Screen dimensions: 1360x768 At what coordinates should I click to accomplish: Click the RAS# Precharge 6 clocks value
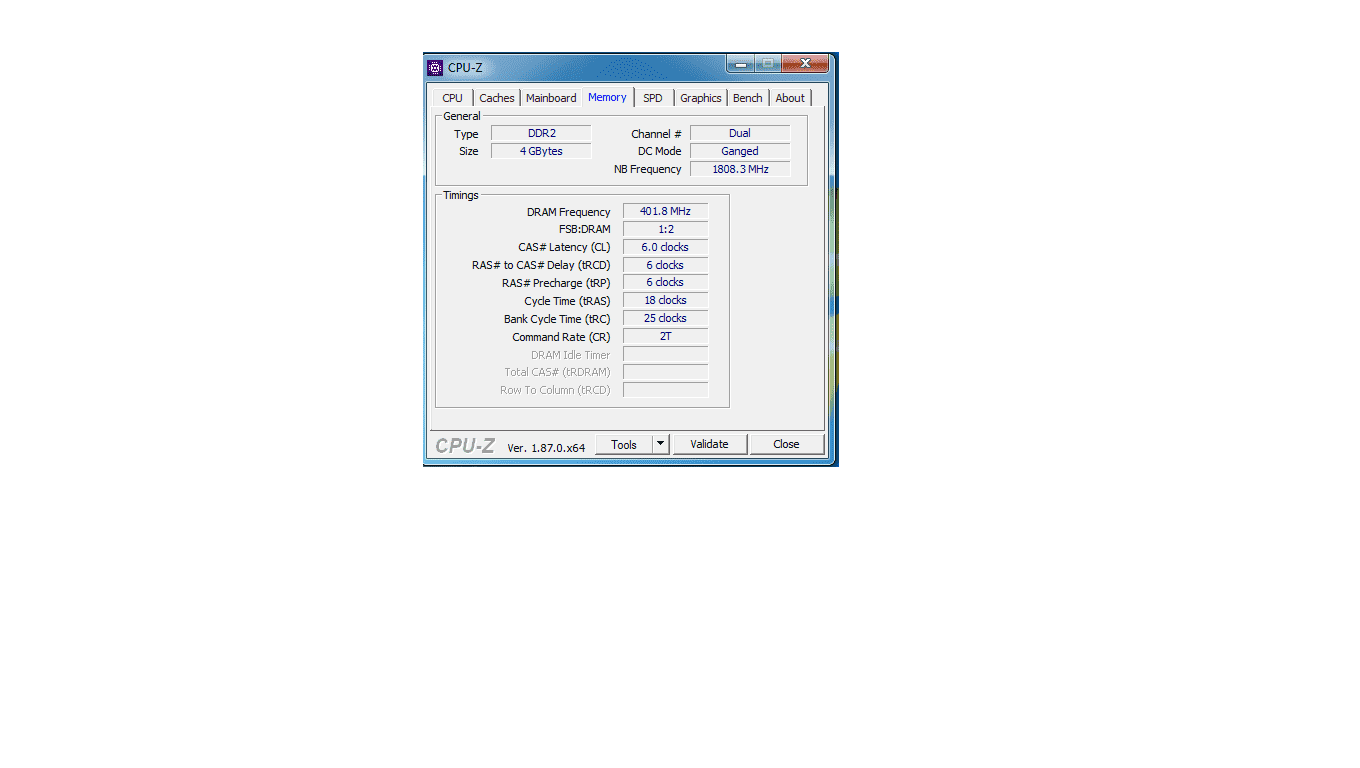[665, 282]
